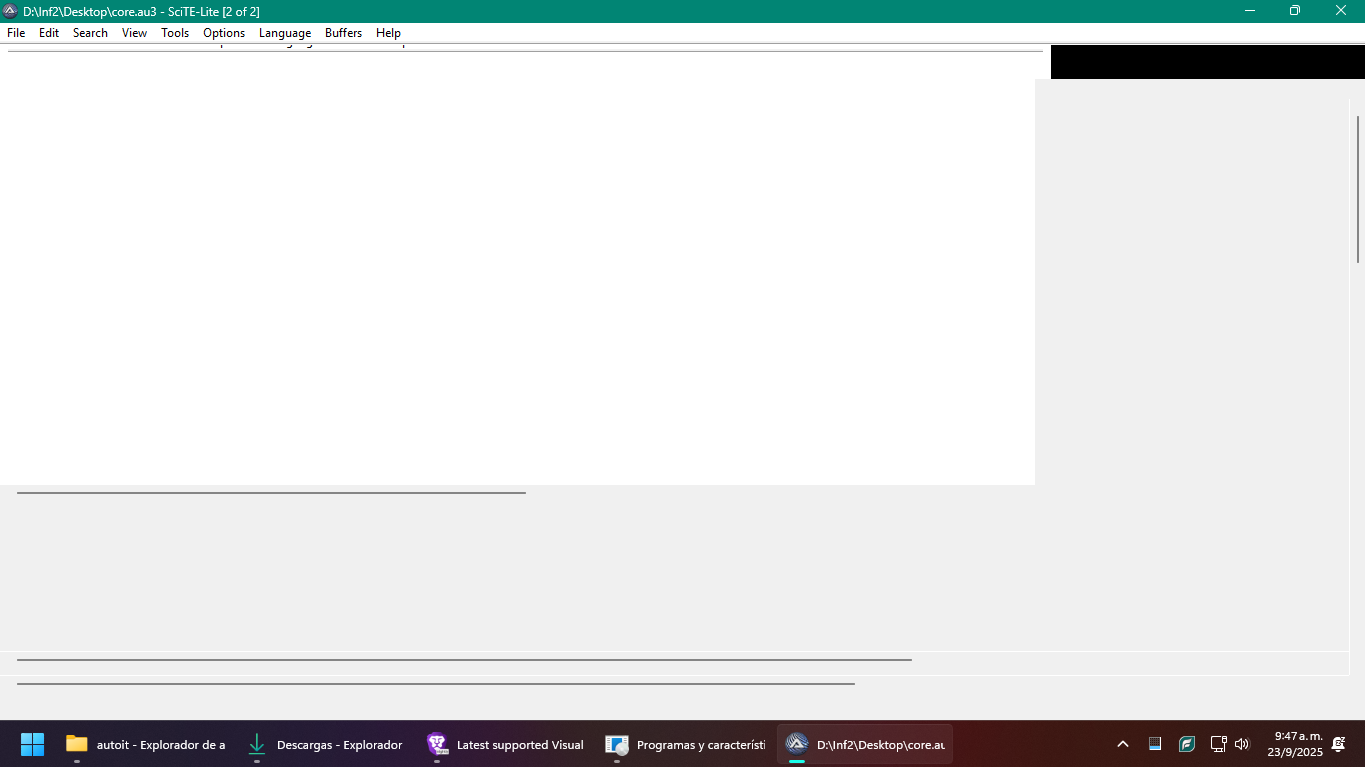Open the Language menu

click(x=285, y=33)
